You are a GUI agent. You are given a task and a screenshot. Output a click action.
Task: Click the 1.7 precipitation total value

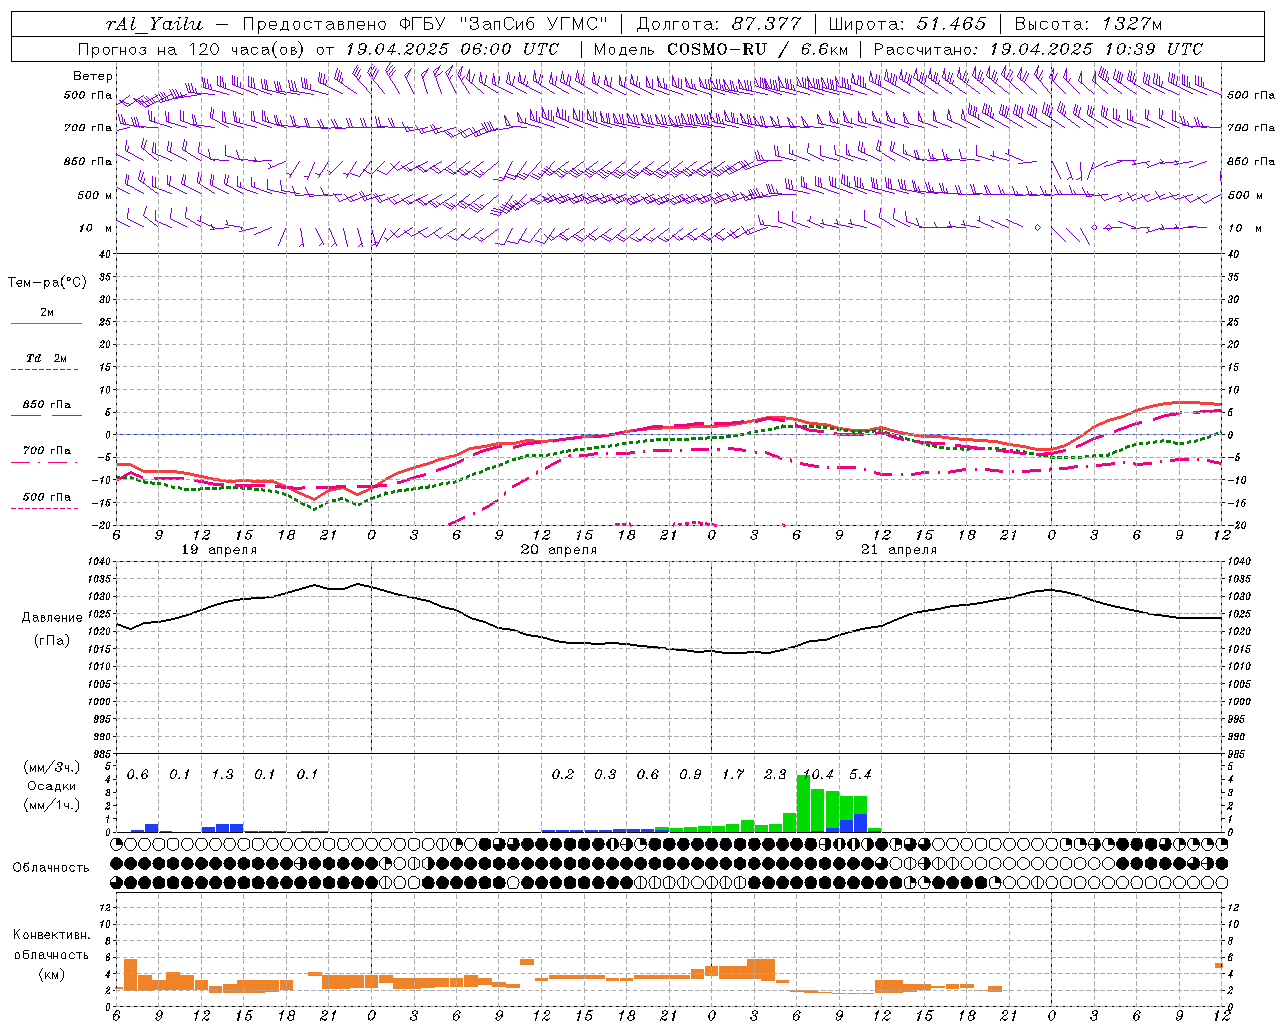coord(733,775)
